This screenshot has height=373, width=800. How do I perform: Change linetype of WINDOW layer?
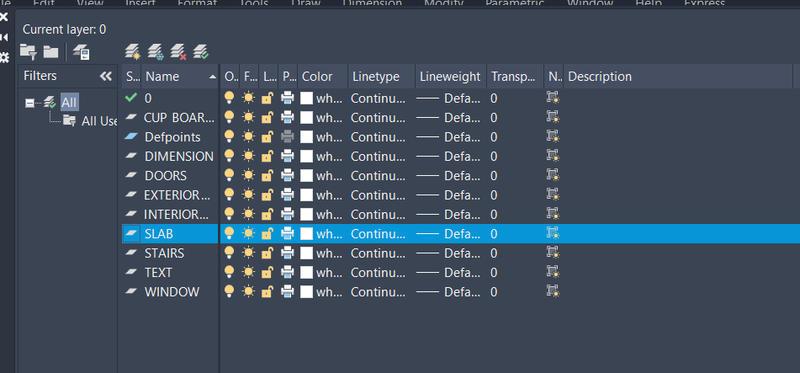point(379,292)
